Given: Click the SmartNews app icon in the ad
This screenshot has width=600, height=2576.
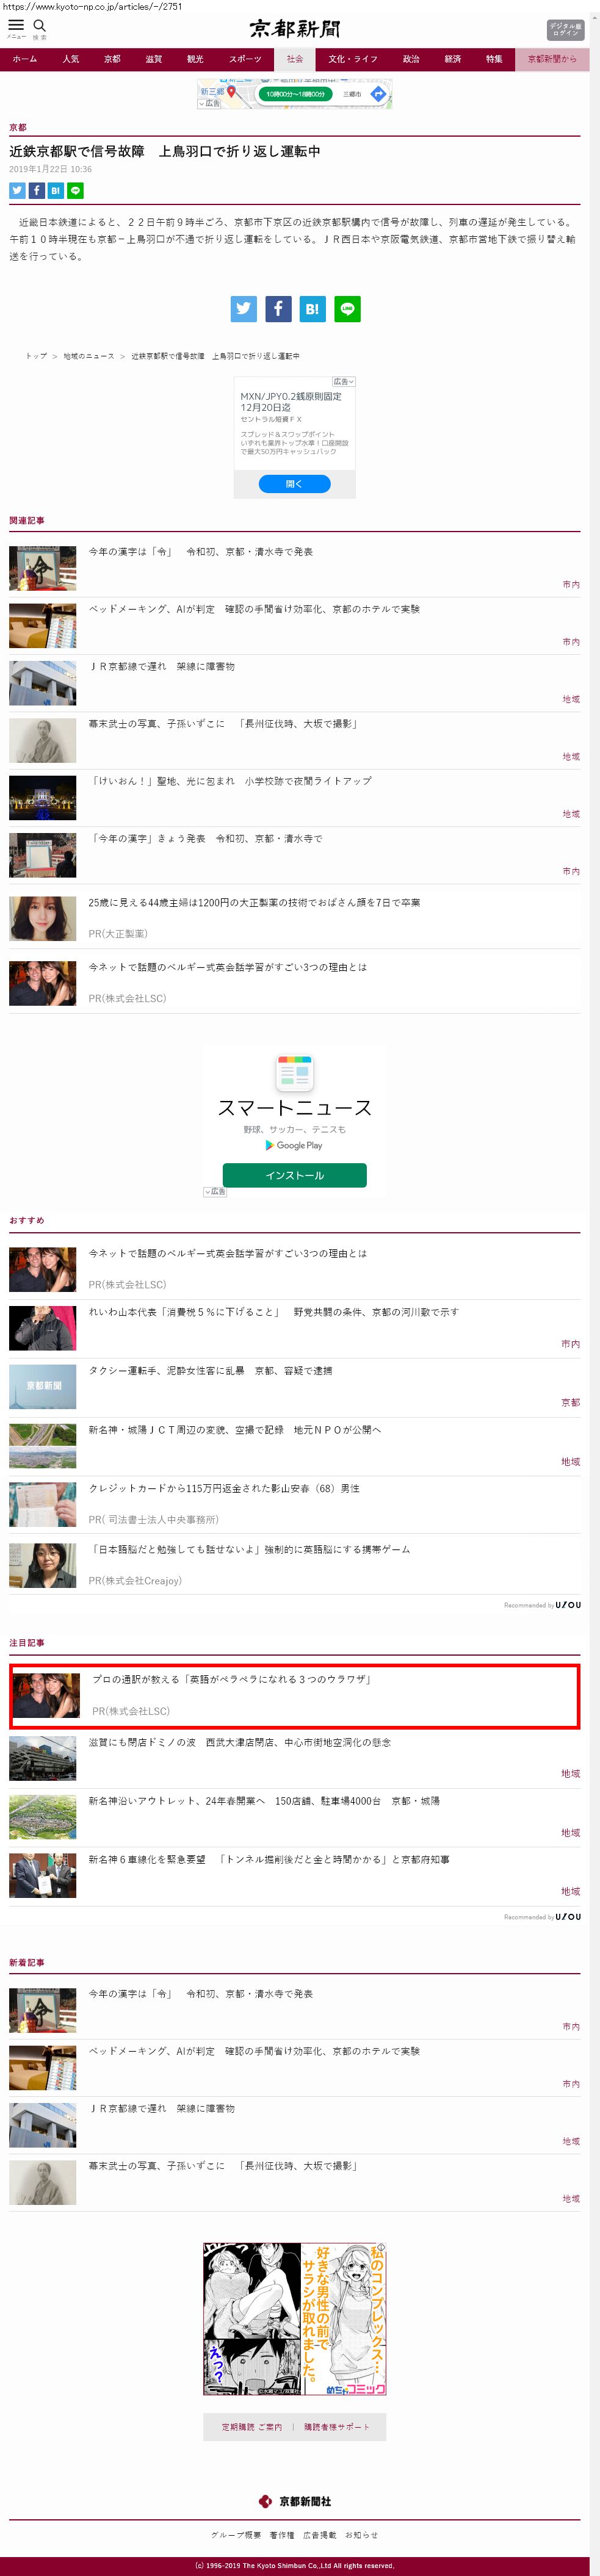Looking at the screenshot, I should pyautogui.click(x=294, y=1073).
